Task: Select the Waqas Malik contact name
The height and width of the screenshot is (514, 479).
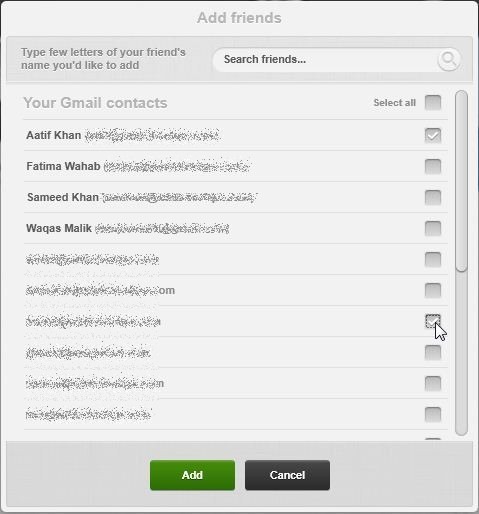Action: click(x=59, y=228)
